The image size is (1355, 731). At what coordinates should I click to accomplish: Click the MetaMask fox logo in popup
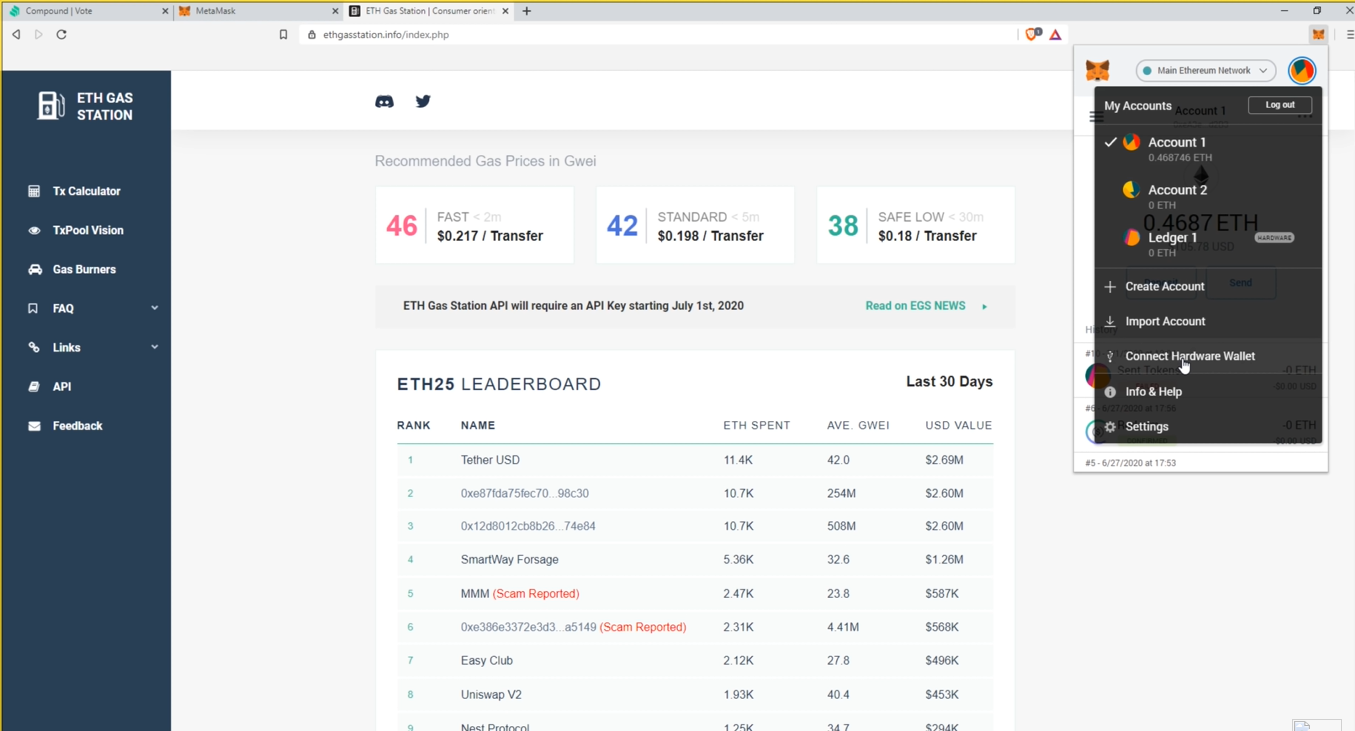pyautogui.click(x=1098, y=70)
